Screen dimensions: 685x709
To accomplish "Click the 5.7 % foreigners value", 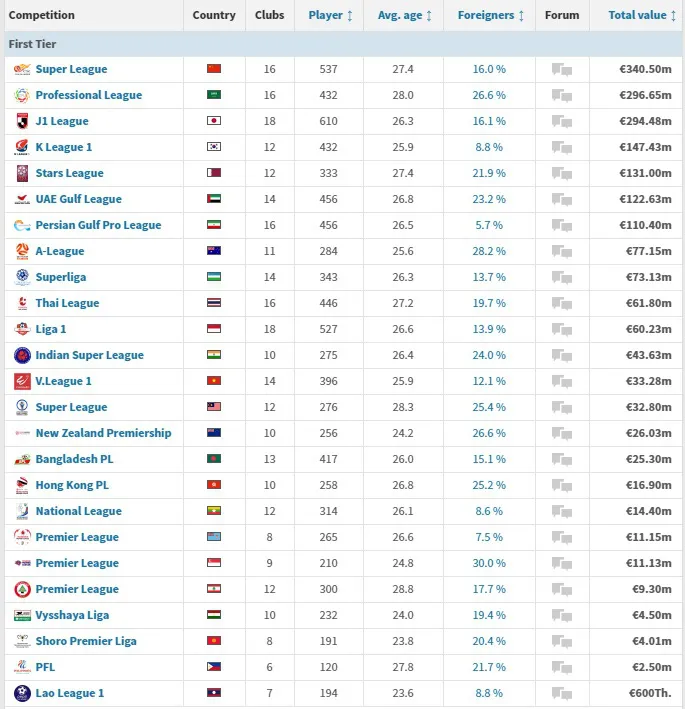I will [x=489, y=225].
